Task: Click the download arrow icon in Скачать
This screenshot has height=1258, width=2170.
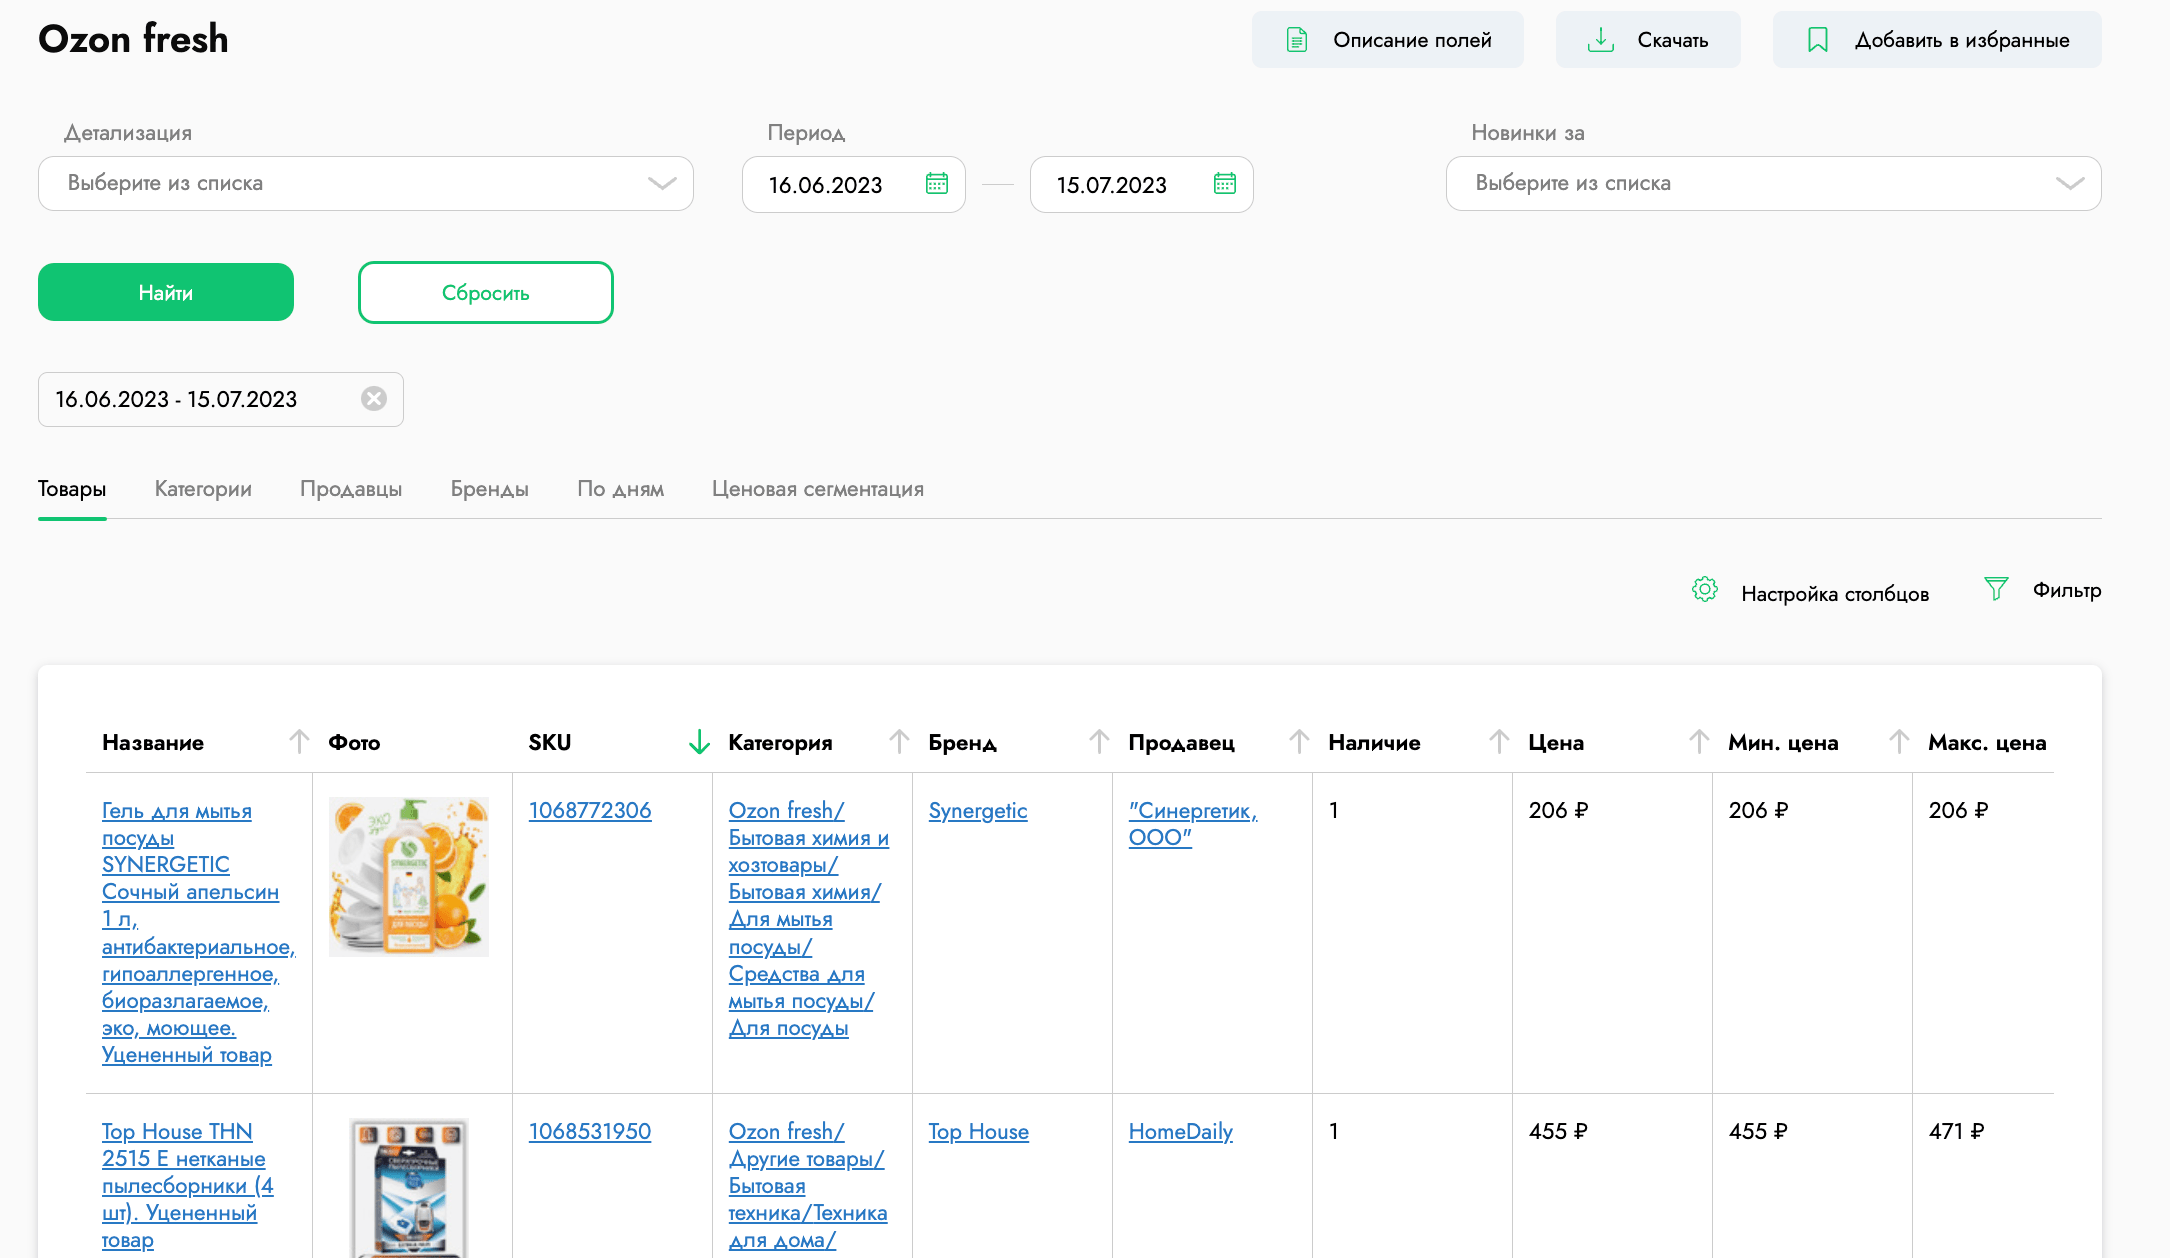Action: pos(1601,40)
